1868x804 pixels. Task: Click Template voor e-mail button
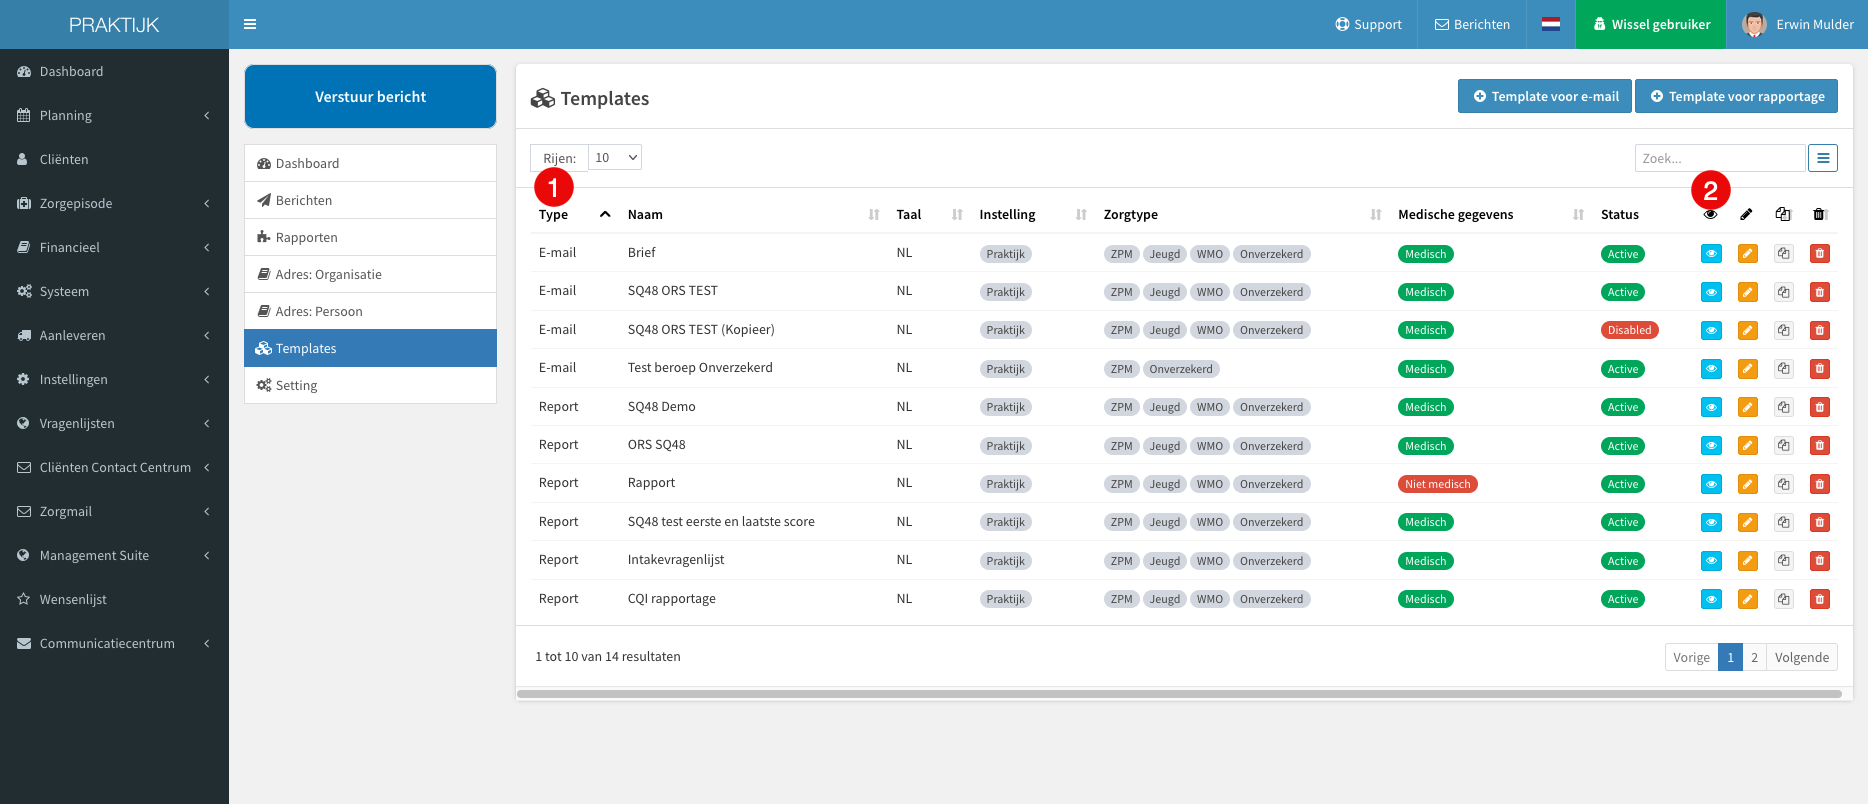1545,96
